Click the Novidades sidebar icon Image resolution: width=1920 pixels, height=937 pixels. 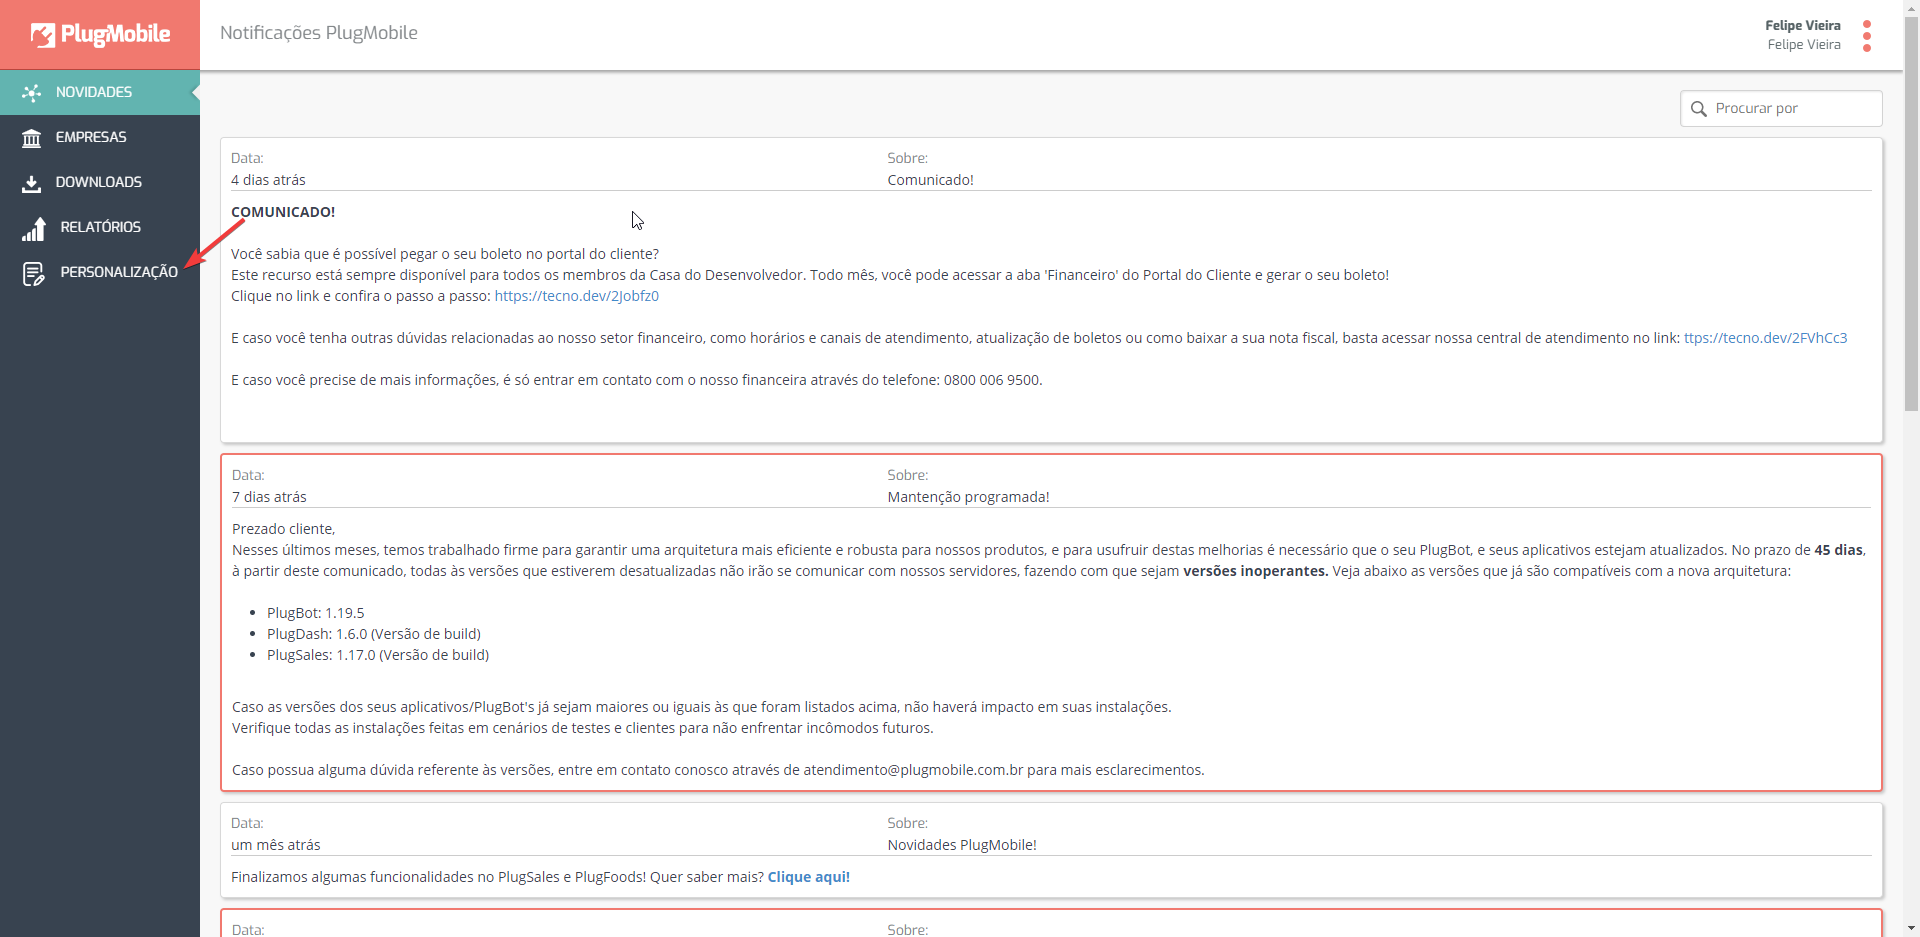(x=32, y=92)
